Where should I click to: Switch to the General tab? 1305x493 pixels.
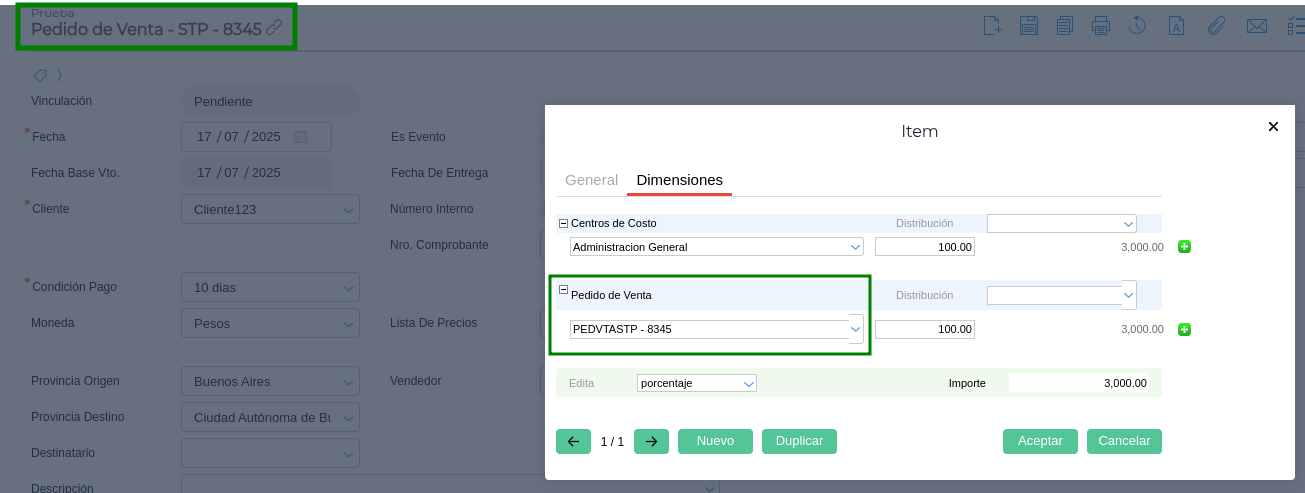(591, 180)
